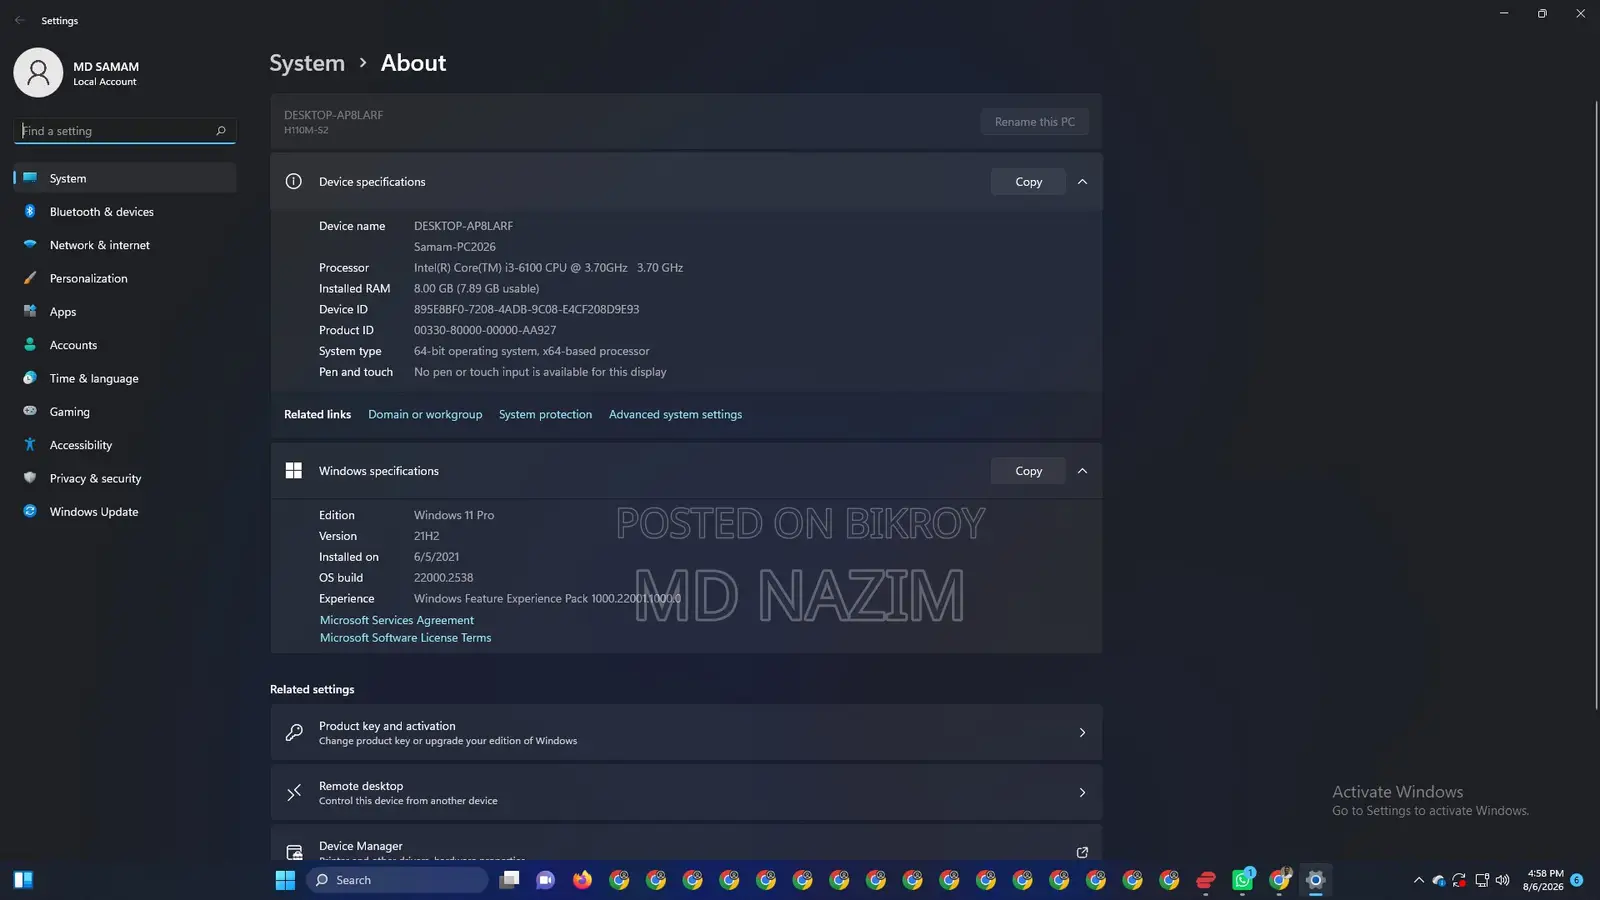Click OS build 22000.2538
This screenshot has height=900, width=1600.
444,578
